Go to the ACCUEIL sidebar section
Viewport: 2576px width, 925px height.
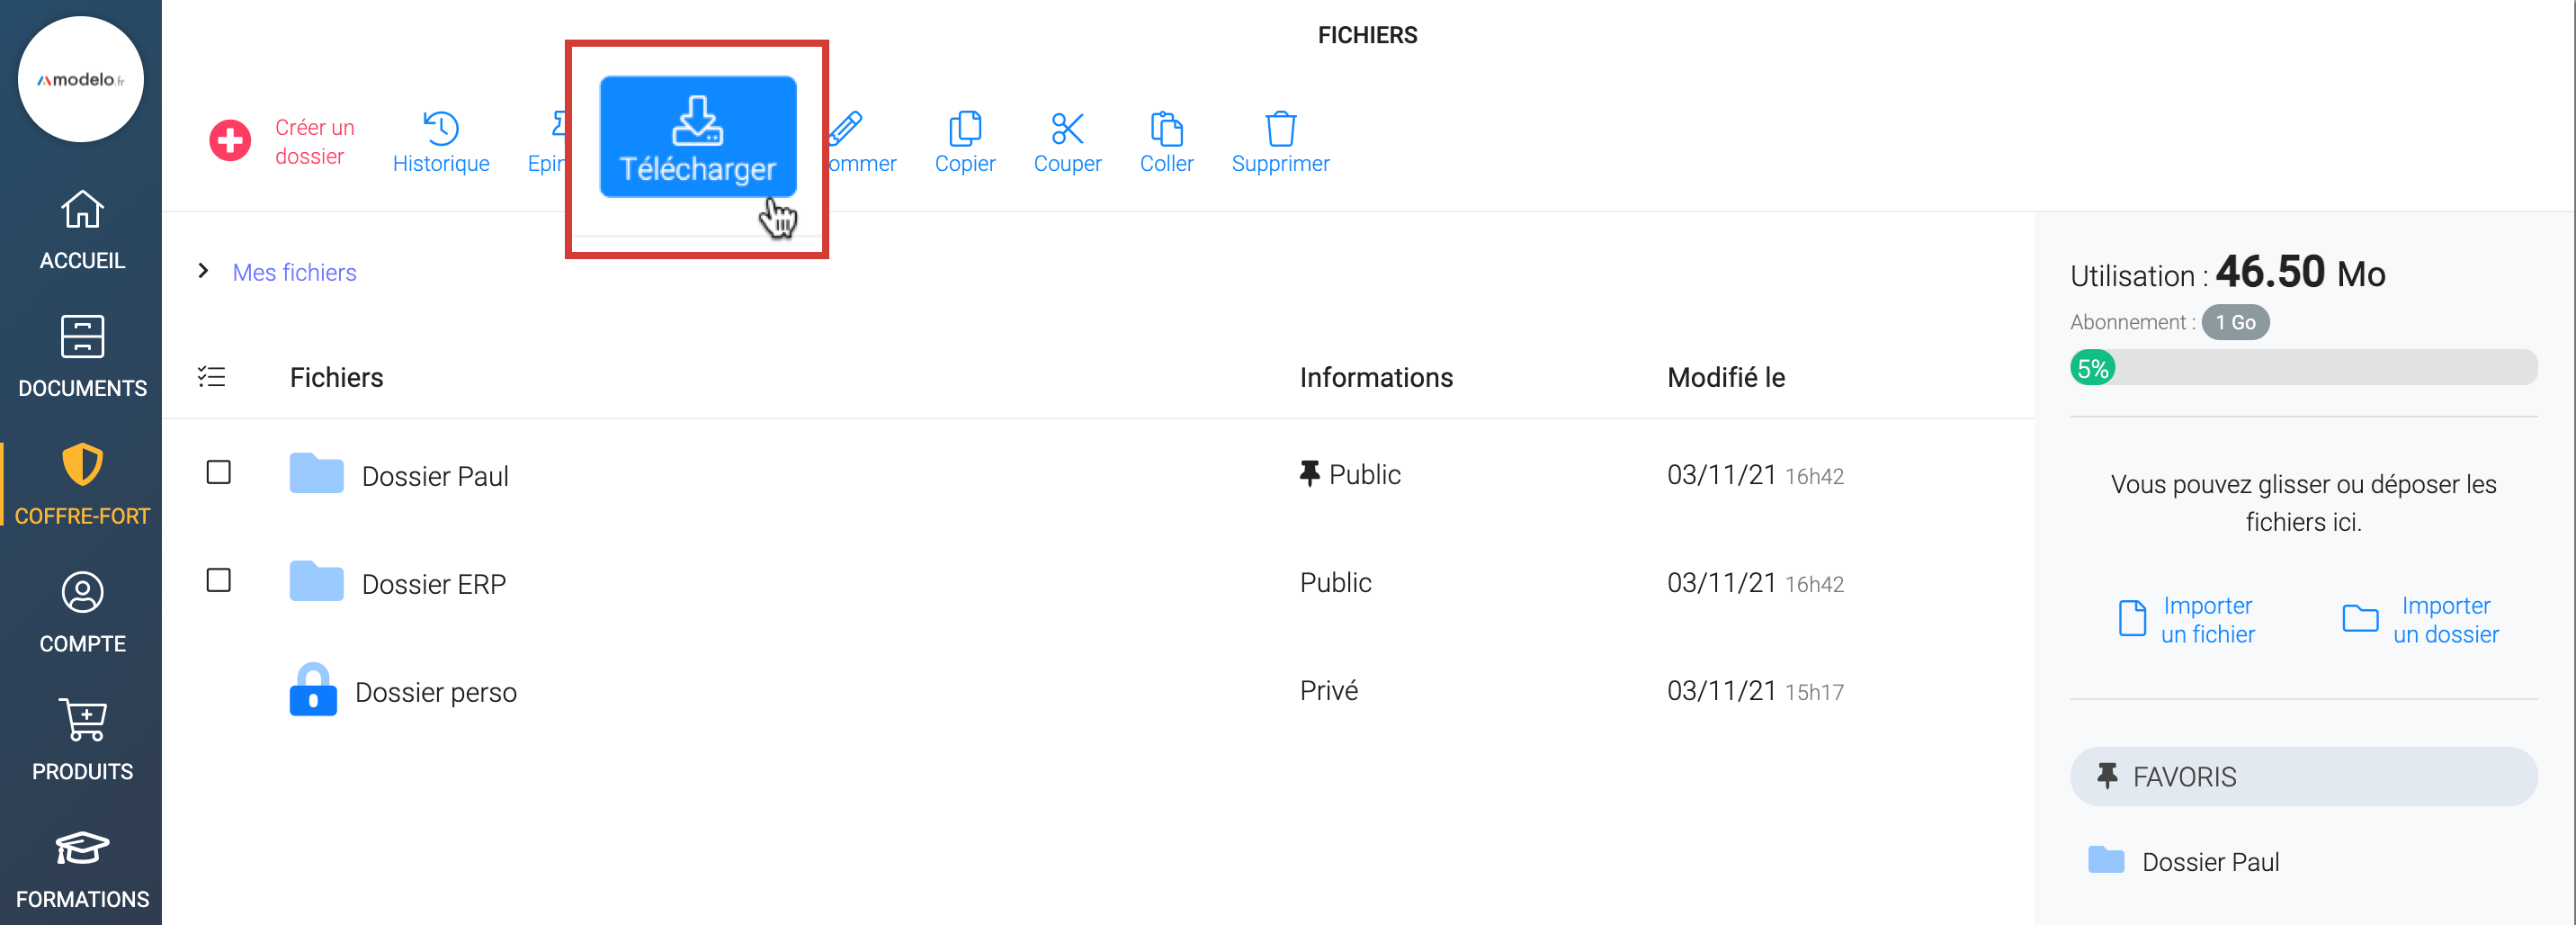click(x=82, y=230)
